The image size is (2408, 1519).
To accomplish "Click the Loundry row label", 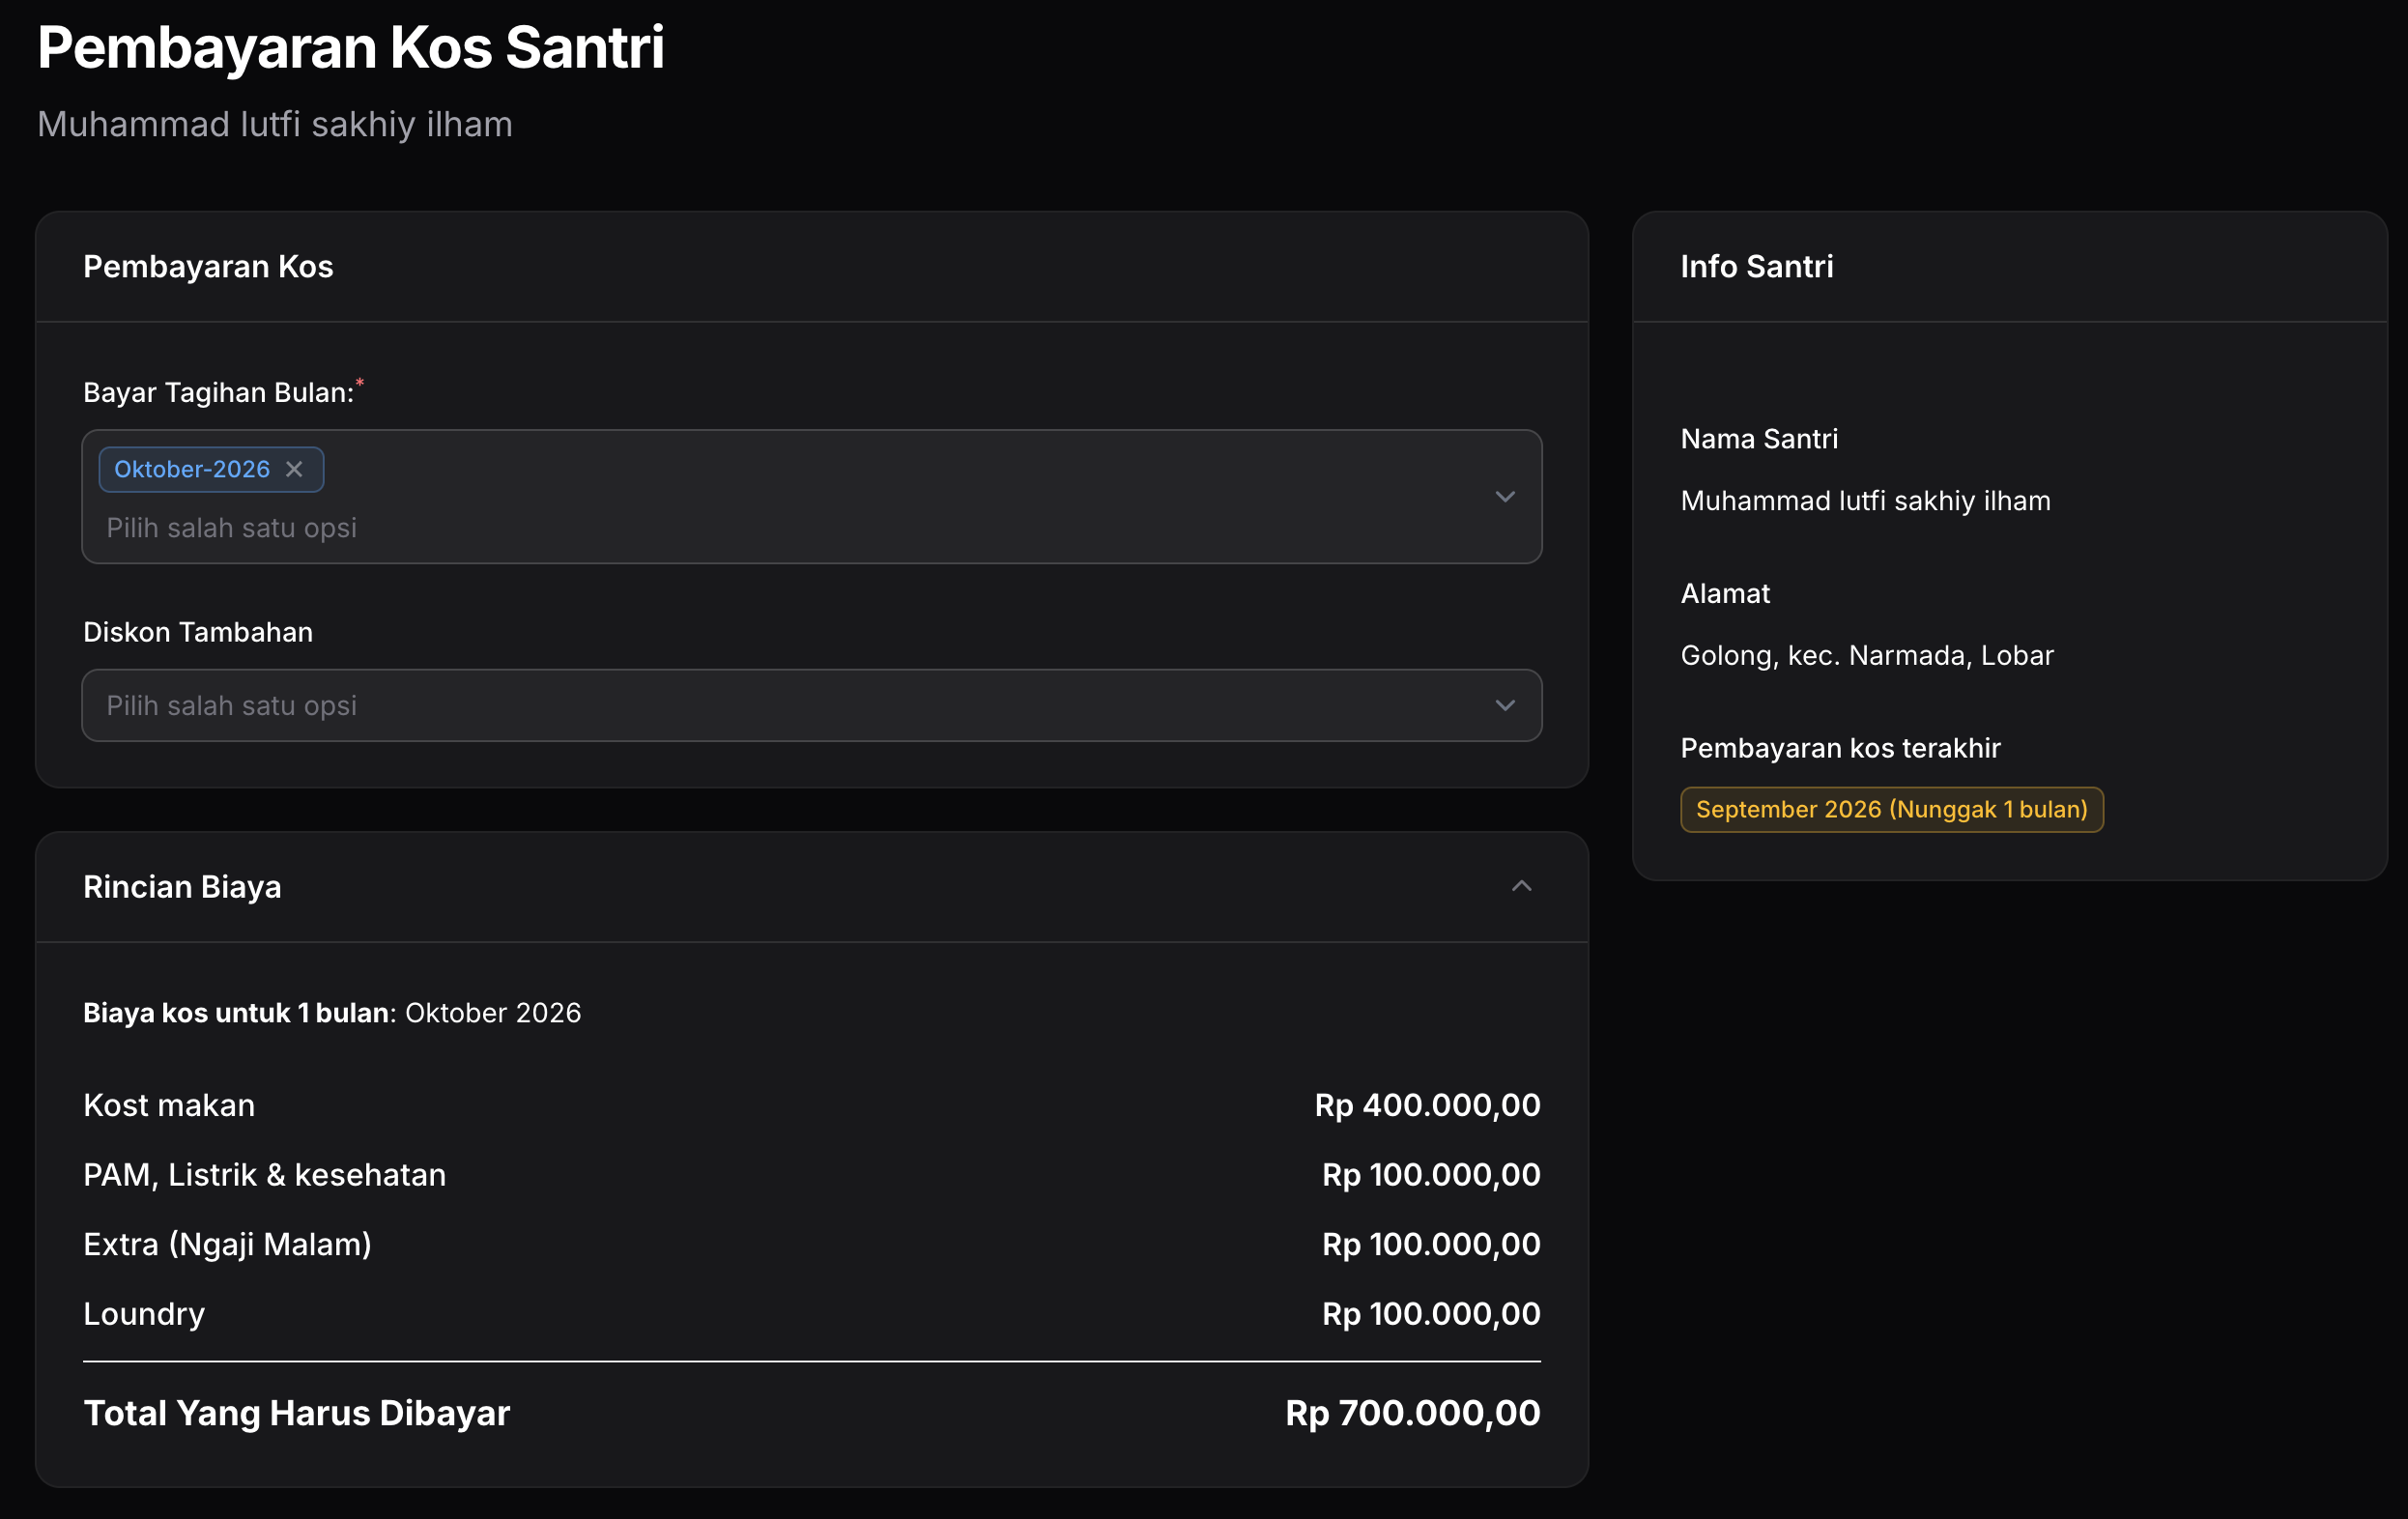I will tap(144, 1313).
